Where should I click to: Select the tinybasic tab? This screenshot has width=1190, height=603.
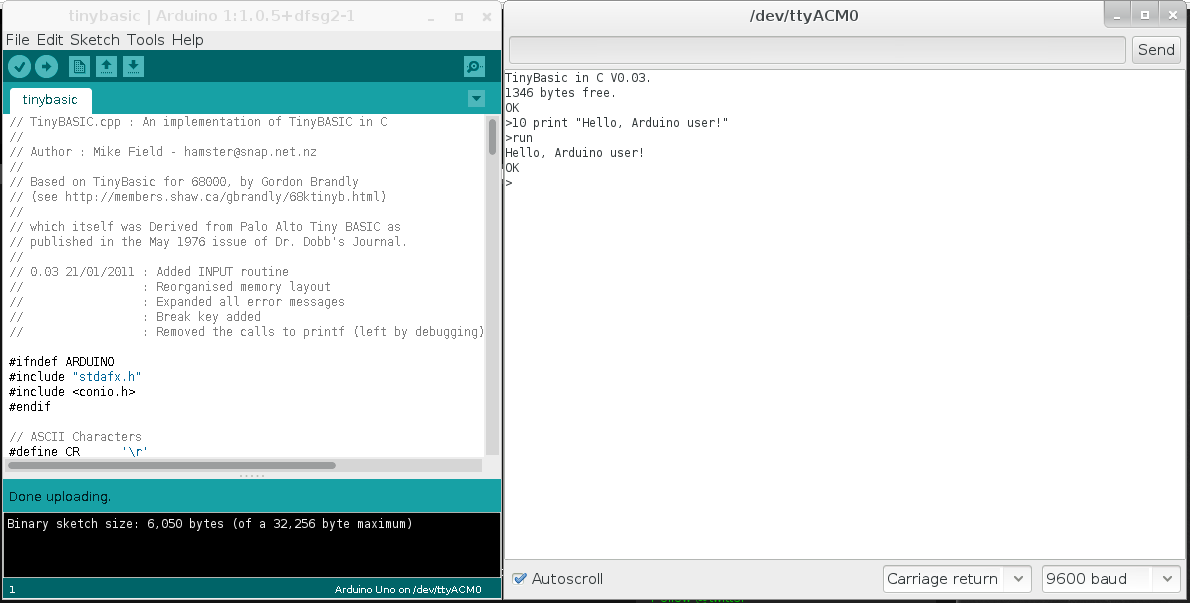[x=50, y=100]
